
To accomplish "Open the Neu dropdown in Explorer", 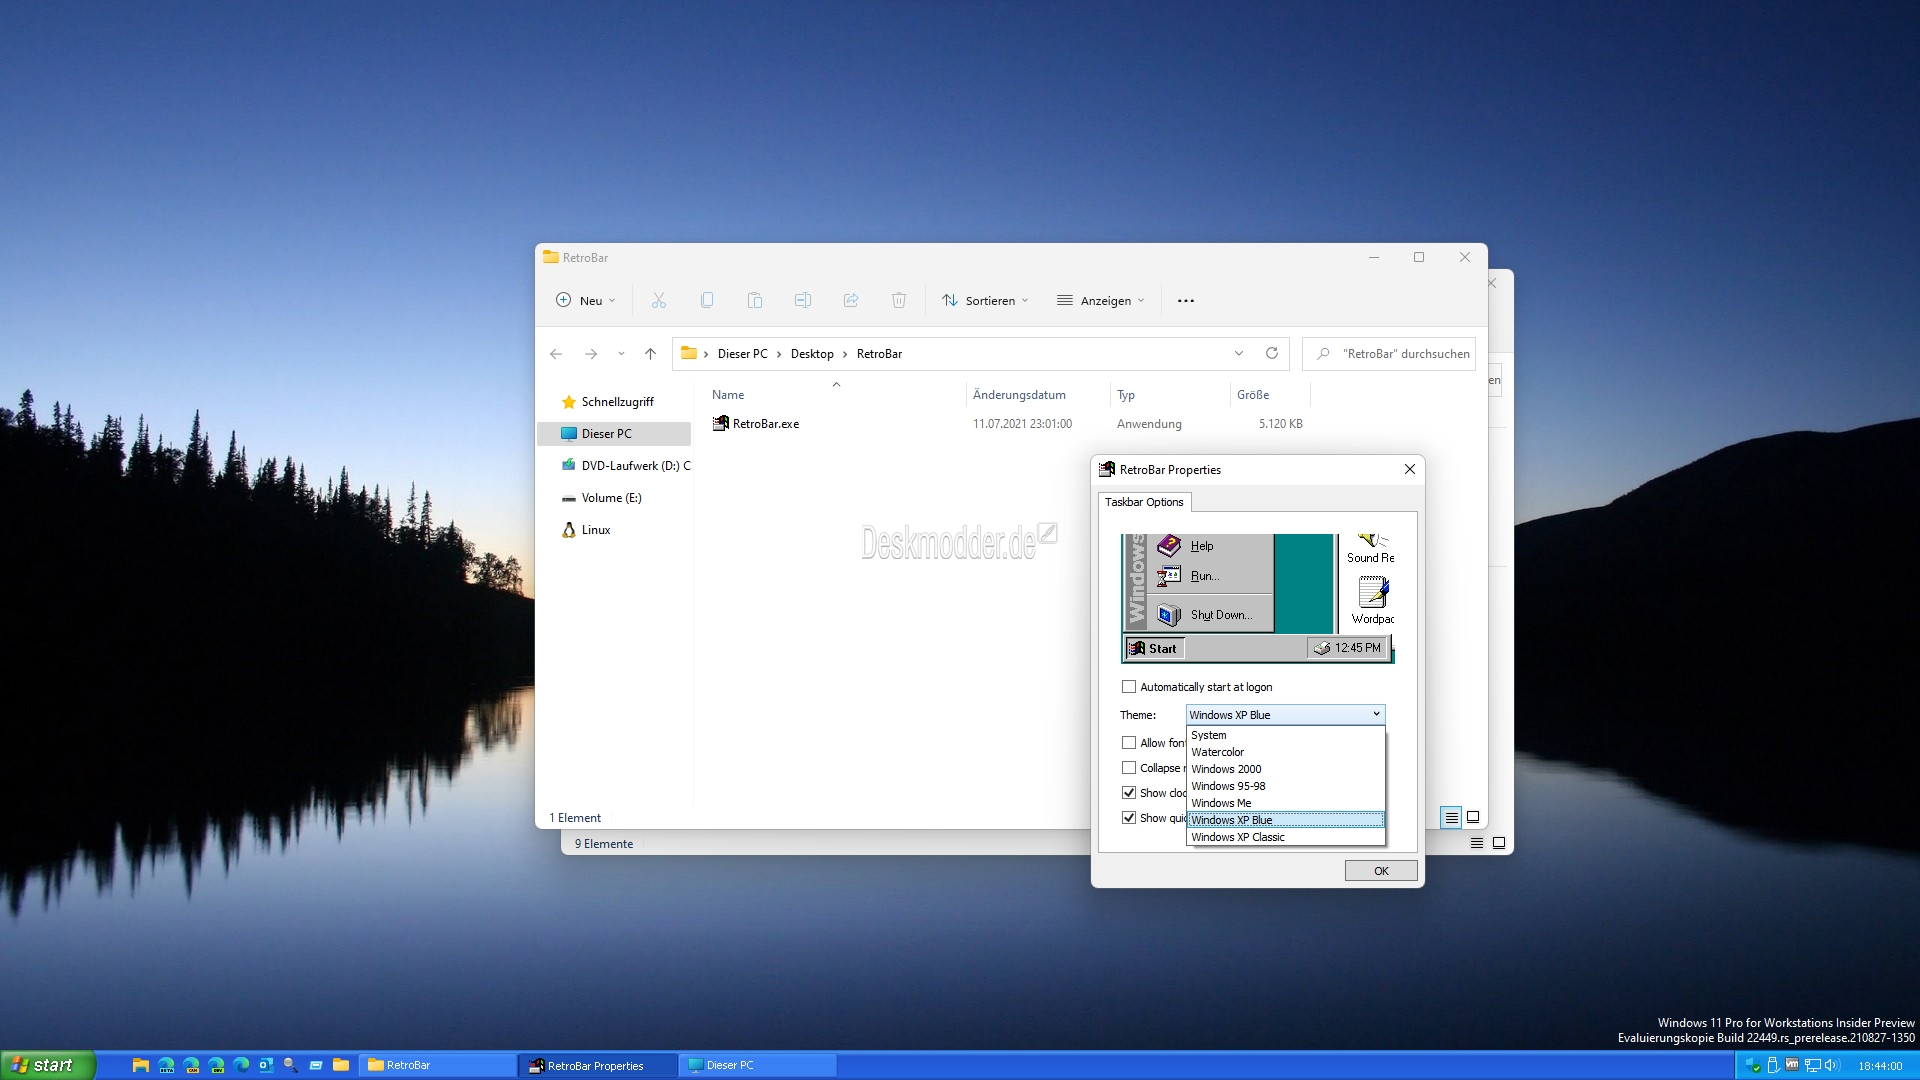I will click(586, 300).
